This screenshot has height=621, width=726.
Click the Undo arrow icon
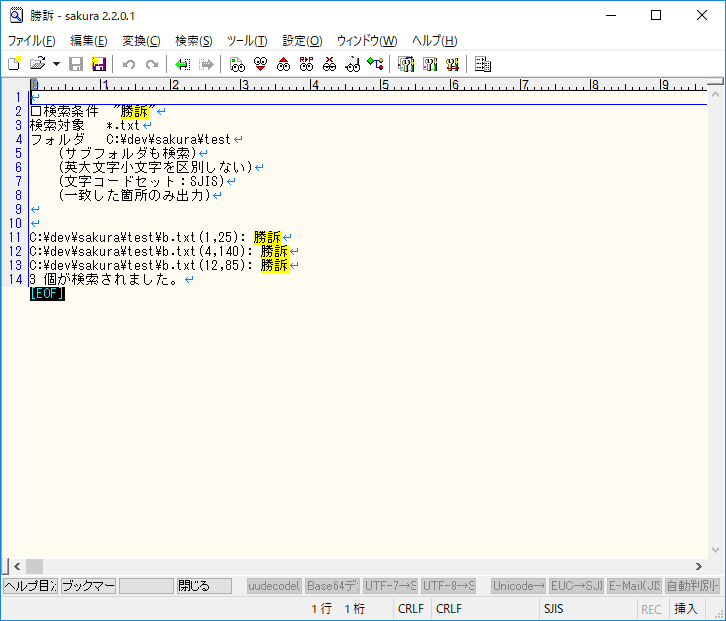coord(128,64)
